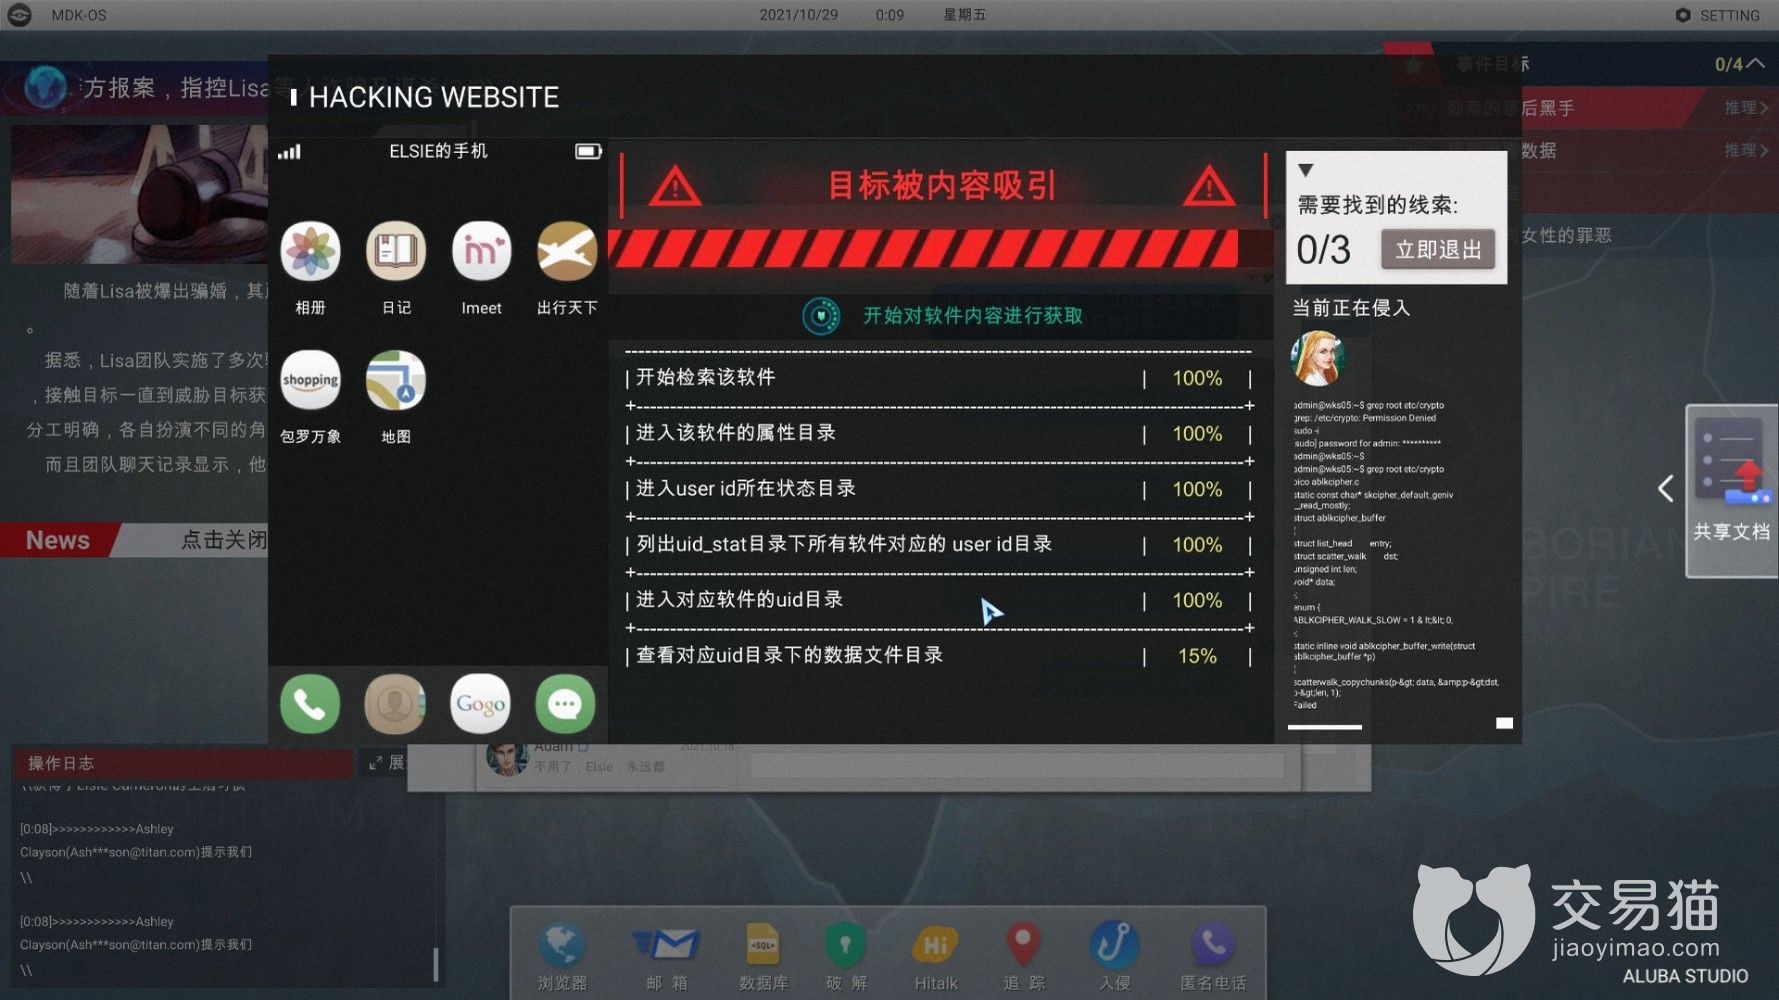The image size is (1779, 1000).
Task: Open SETTING in the top bar
Action: pyautogui.click(x=1718, y=15)
